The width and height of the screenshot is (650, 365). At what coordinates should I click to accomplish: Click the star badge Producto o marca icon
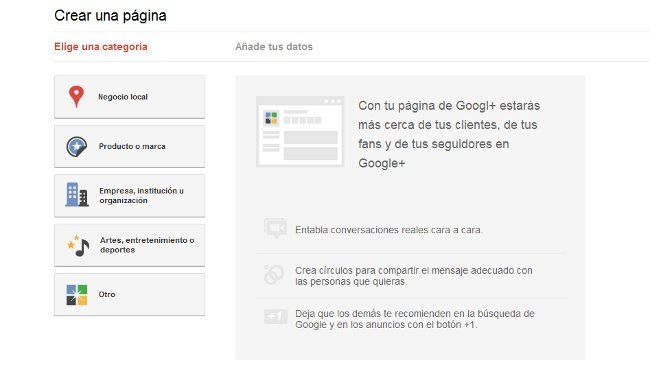(77, 146)
